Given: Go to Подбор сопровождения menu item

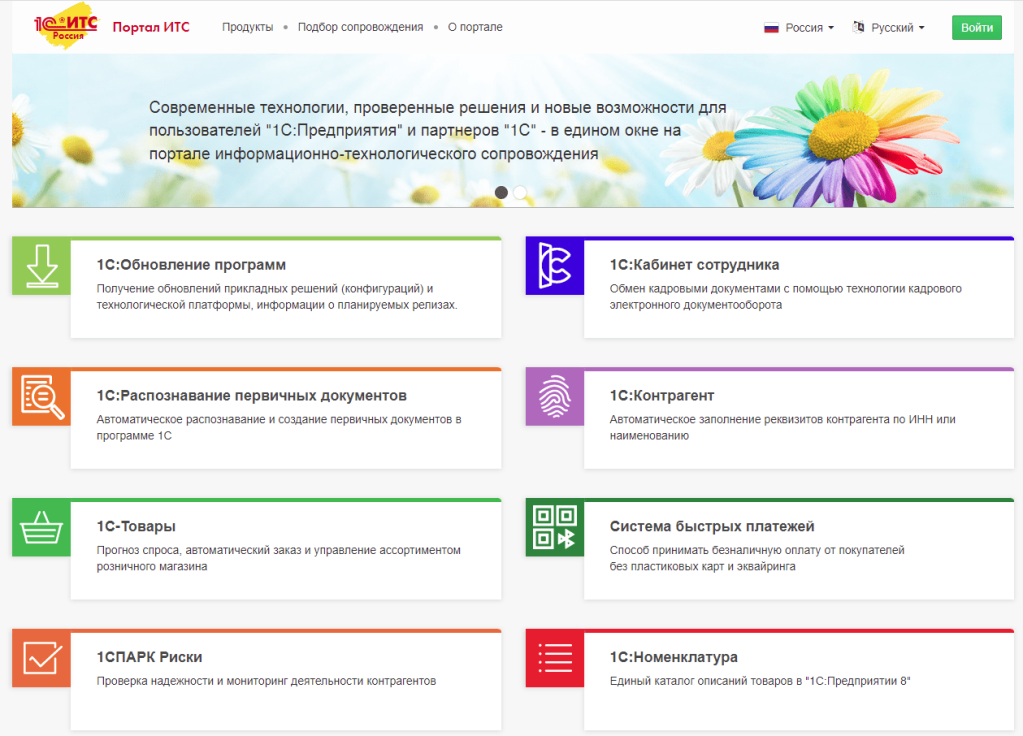Looking at the screenshot, I should [360, 27].
